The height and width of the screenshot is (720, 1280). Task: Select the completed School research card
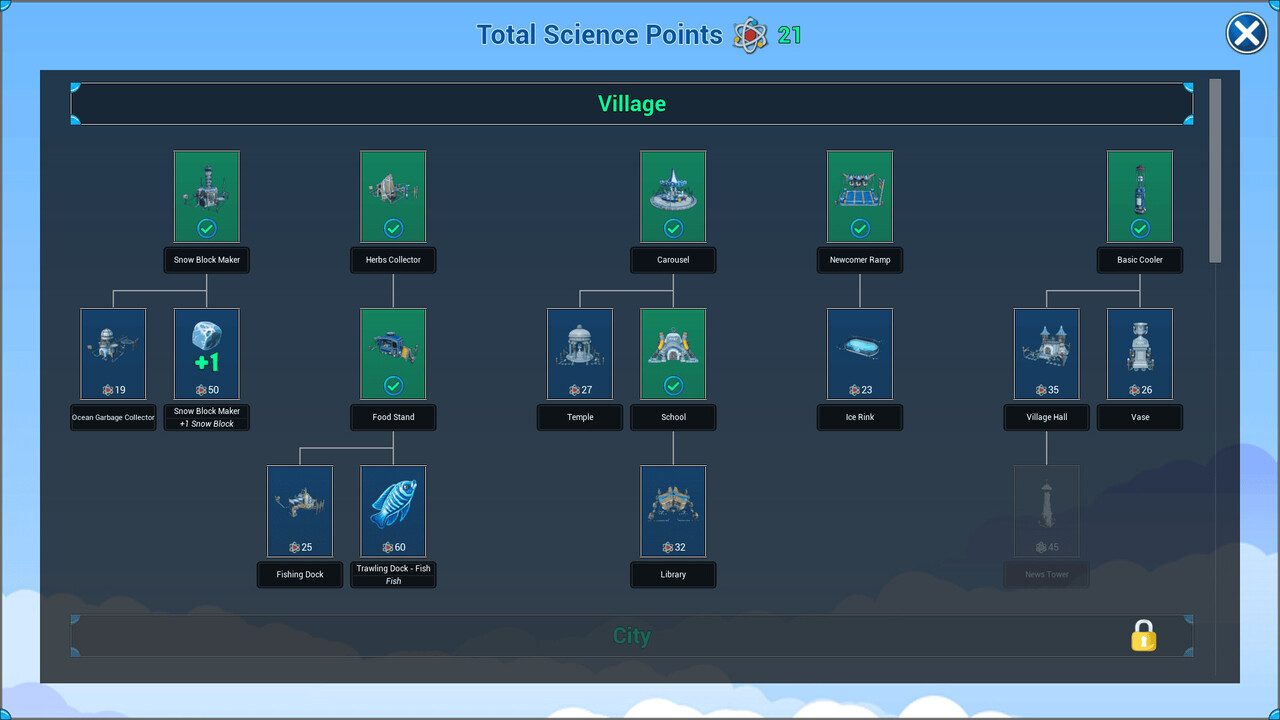pyautogui.click(x=673, y=353)
